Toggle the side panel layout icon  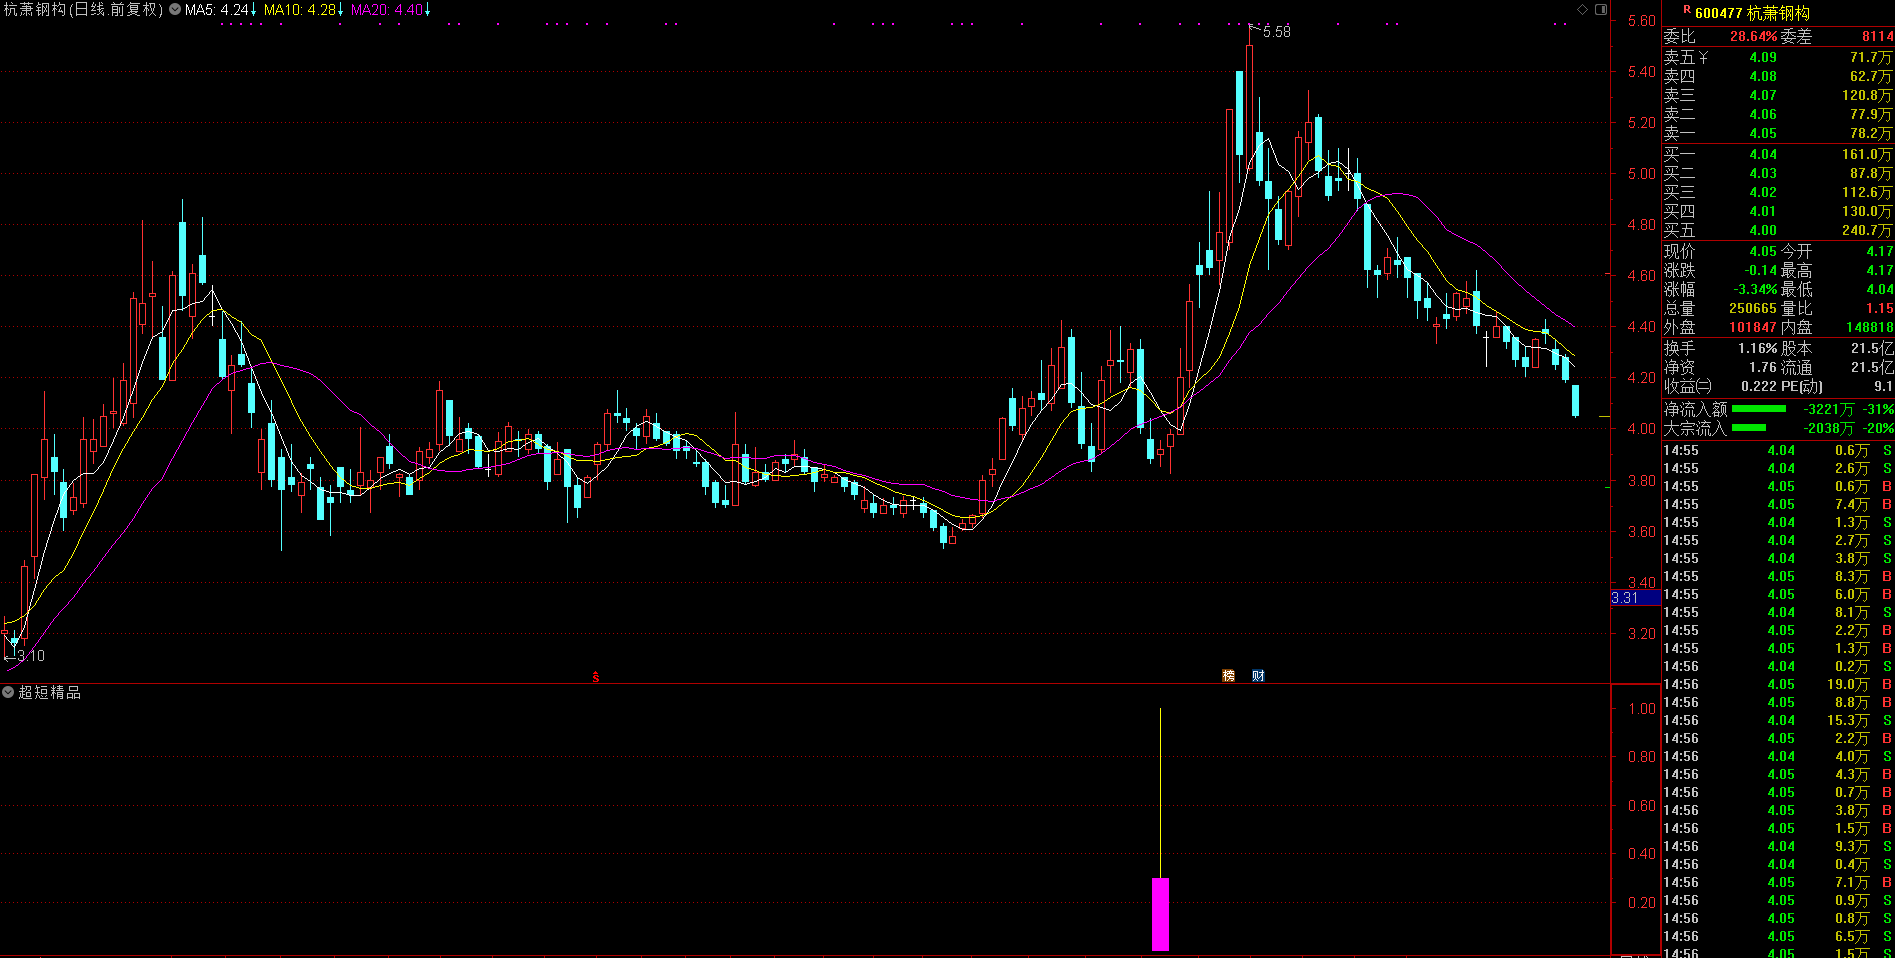(x=1600, y=9)
